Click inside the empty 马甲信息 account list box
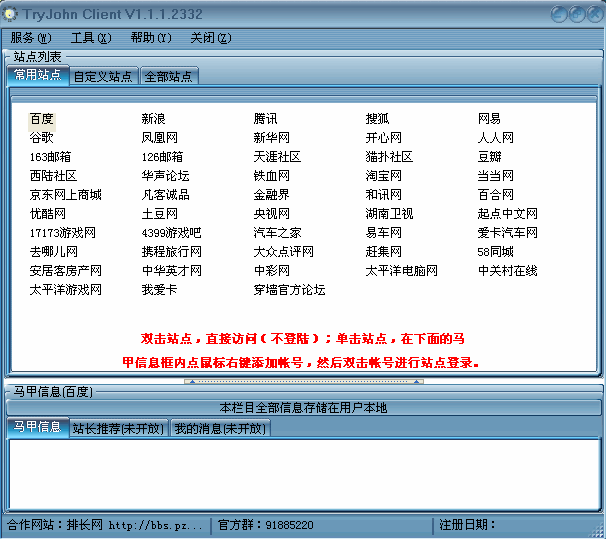The image size is (606, 539). click(304, 474)
